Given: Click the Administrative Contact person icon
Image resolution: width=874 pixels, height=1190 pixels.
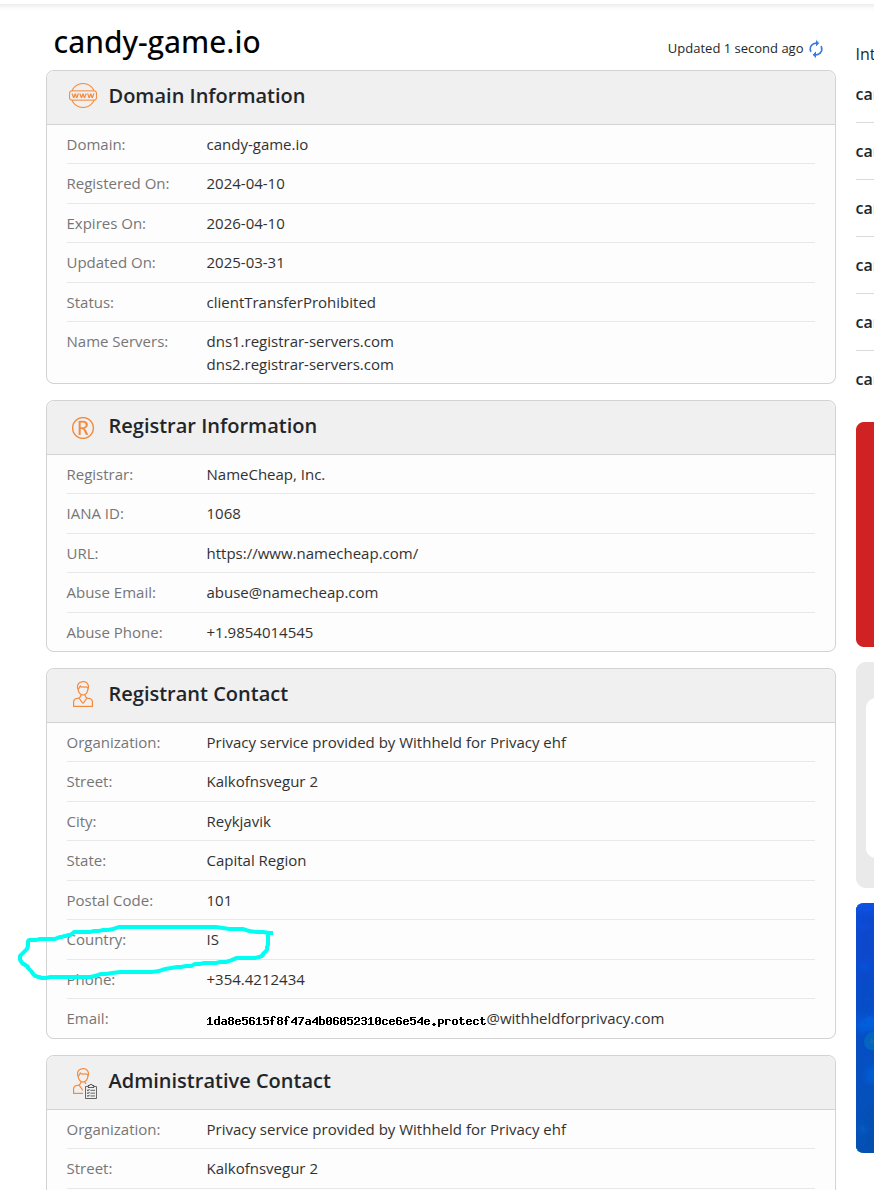Looking at the screenshot, I should point(84,1083).
